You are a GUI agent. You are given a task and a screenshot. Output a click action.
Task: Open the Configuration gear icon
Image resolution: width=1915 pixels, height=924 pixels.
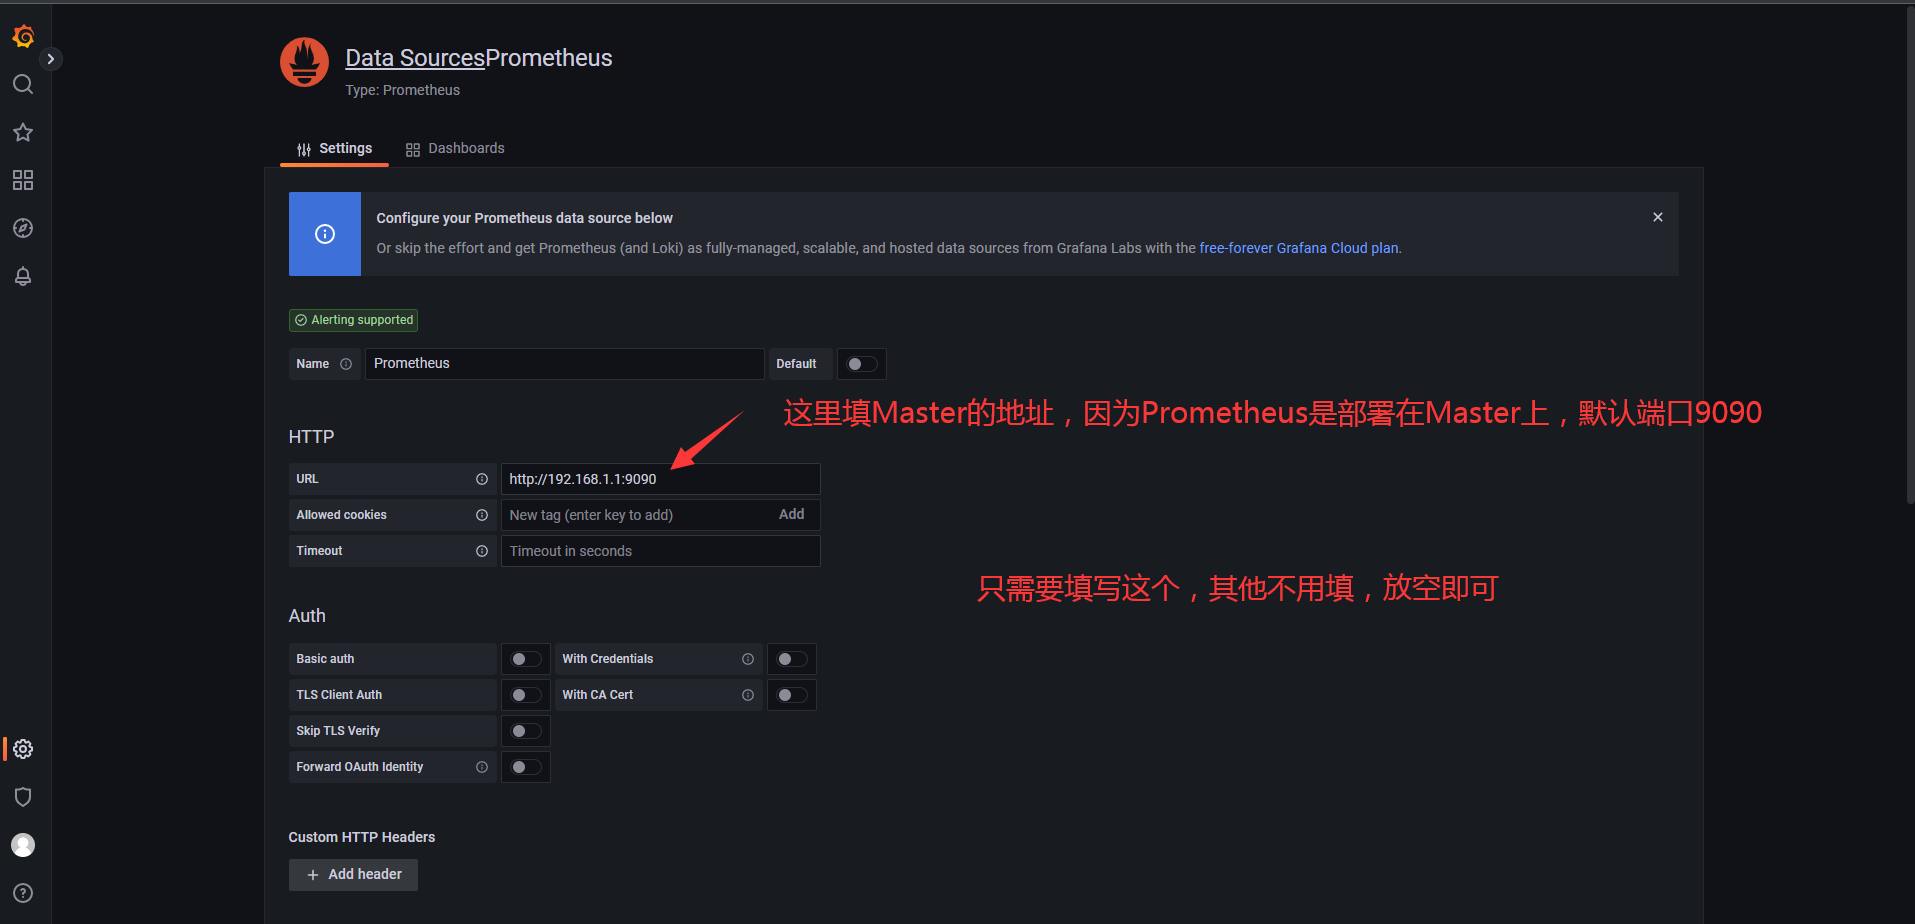(x=23, y=749)
